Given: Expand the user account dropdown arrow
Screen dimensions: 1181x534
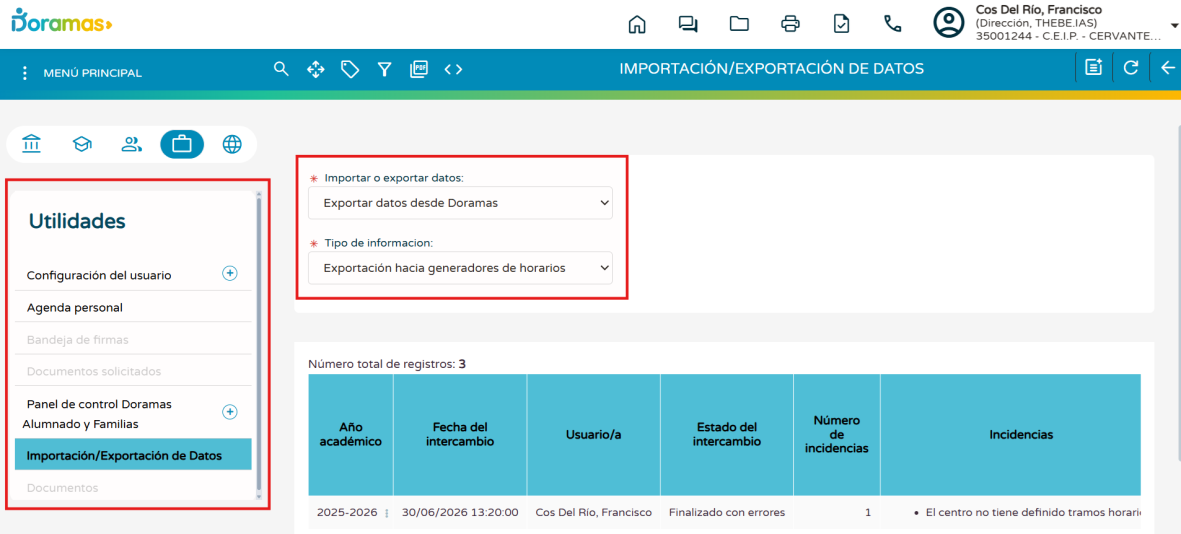Looking at the screenshot, I should [x=1174, y=25].
